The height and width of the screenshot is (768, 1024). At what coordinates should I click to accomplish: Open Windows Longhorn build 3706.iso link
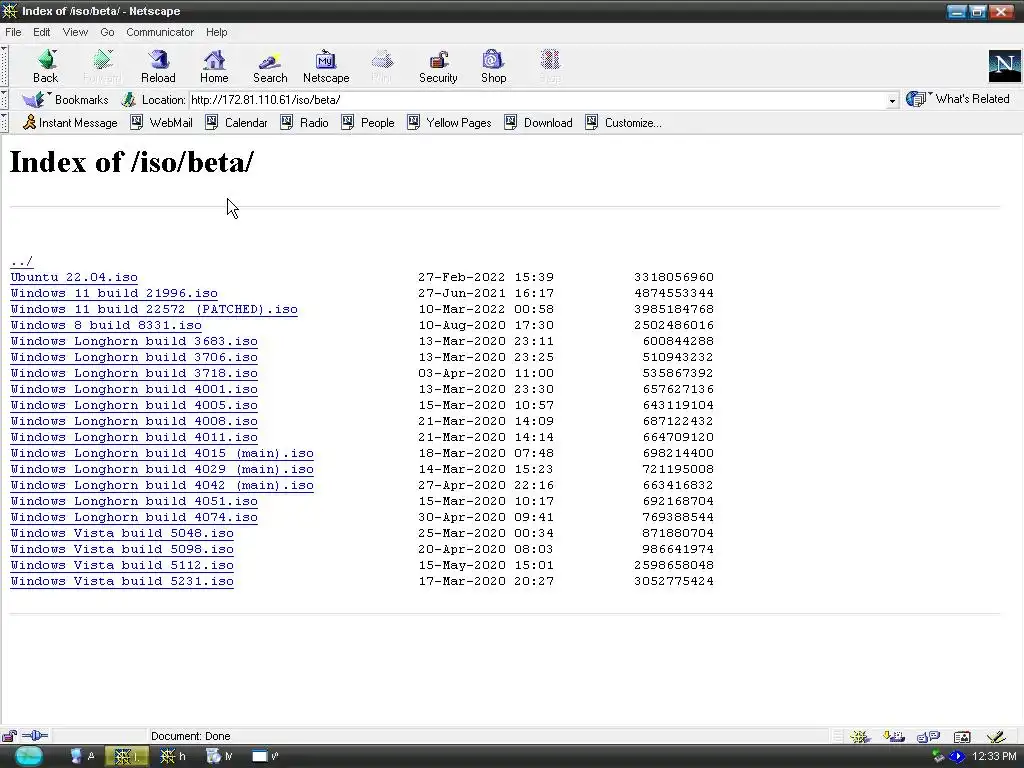click(135, 357)
